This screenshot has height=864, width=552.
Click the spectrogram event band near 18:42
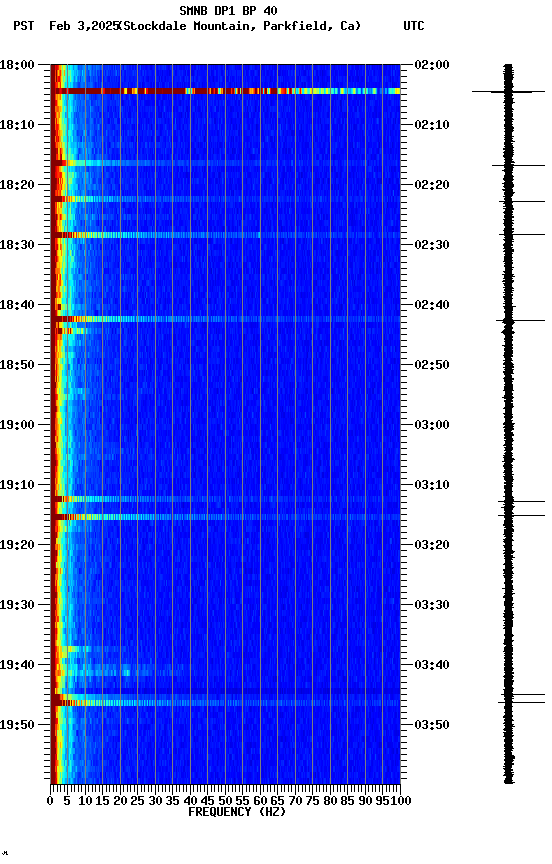click(225, 319)
